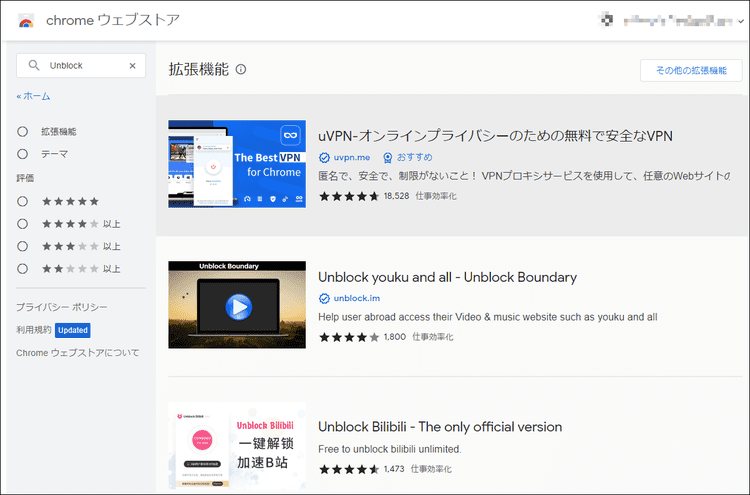Click the Unblock Bilibili star rating
Screen dimensions: 750x495
349,469
